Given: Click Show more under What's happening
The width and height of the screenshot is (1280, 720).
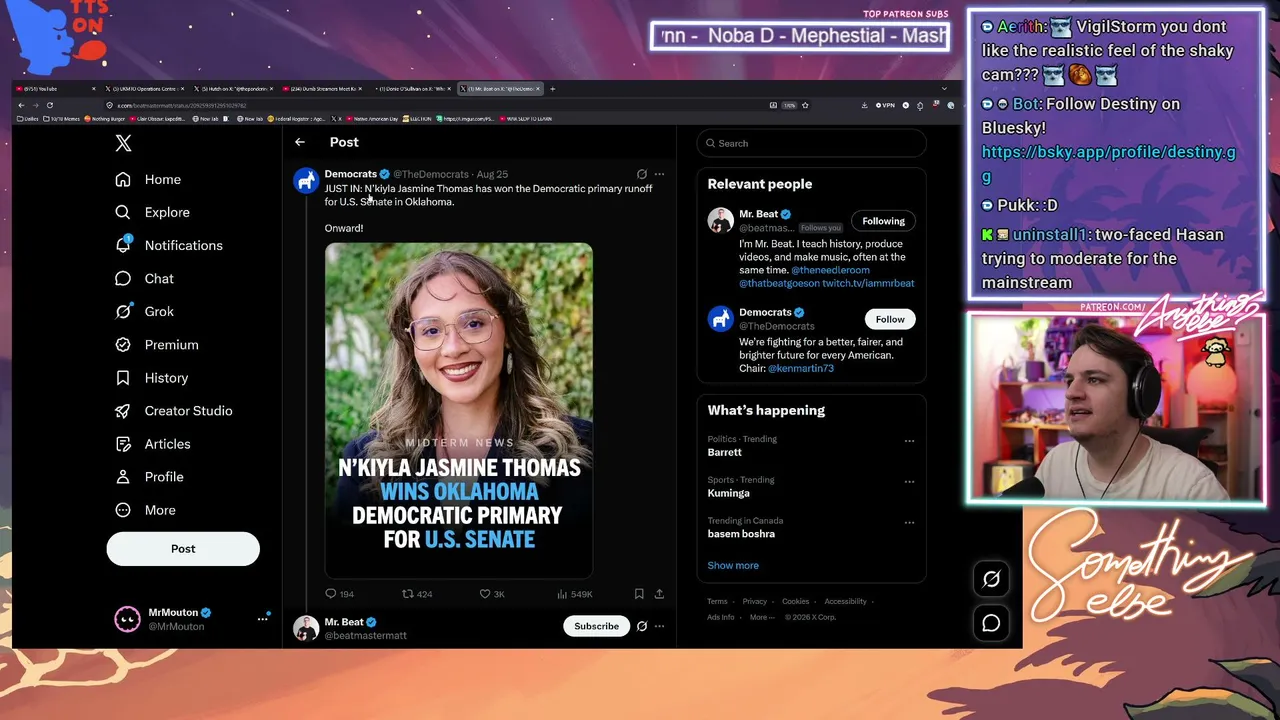Looking at the screenshot, I should (733, 565).
